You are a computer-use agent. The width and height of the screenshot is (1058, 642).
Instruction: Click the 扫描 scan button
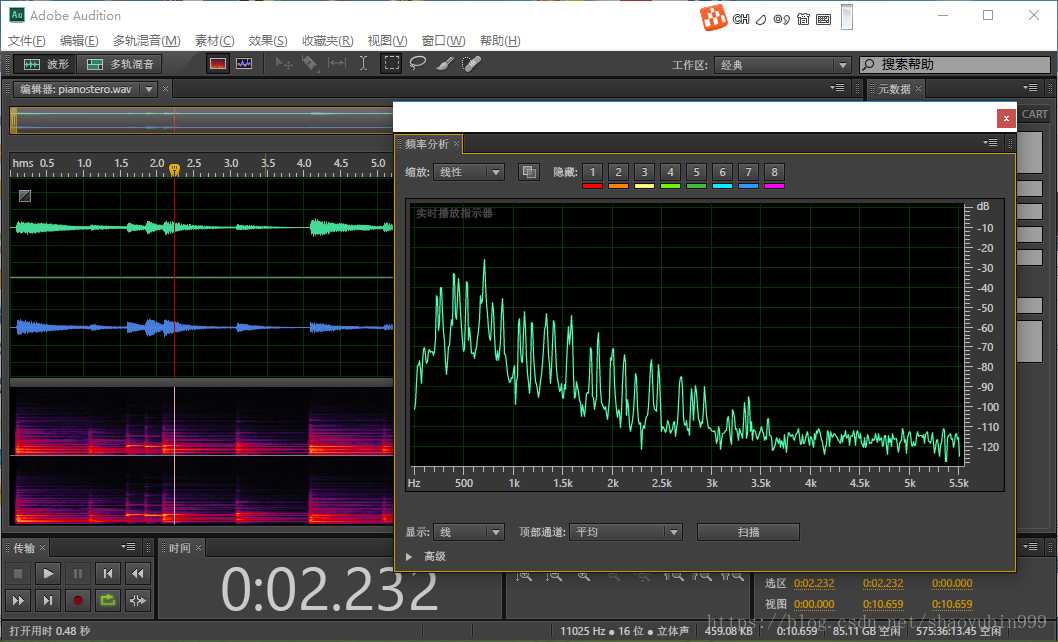pos(748,532)
